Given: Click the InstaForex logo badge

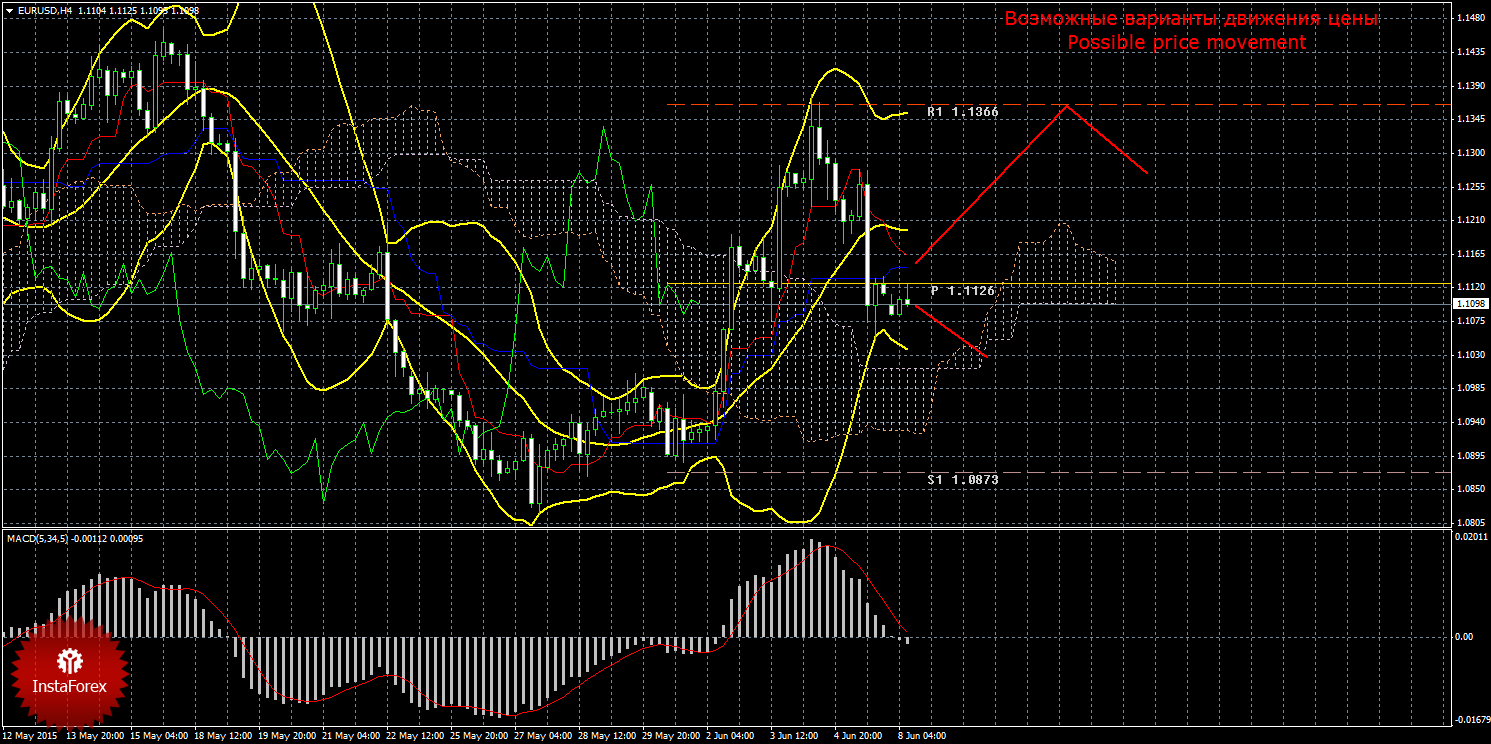Looking at the screenshot, I should click(x=69, y=672).
